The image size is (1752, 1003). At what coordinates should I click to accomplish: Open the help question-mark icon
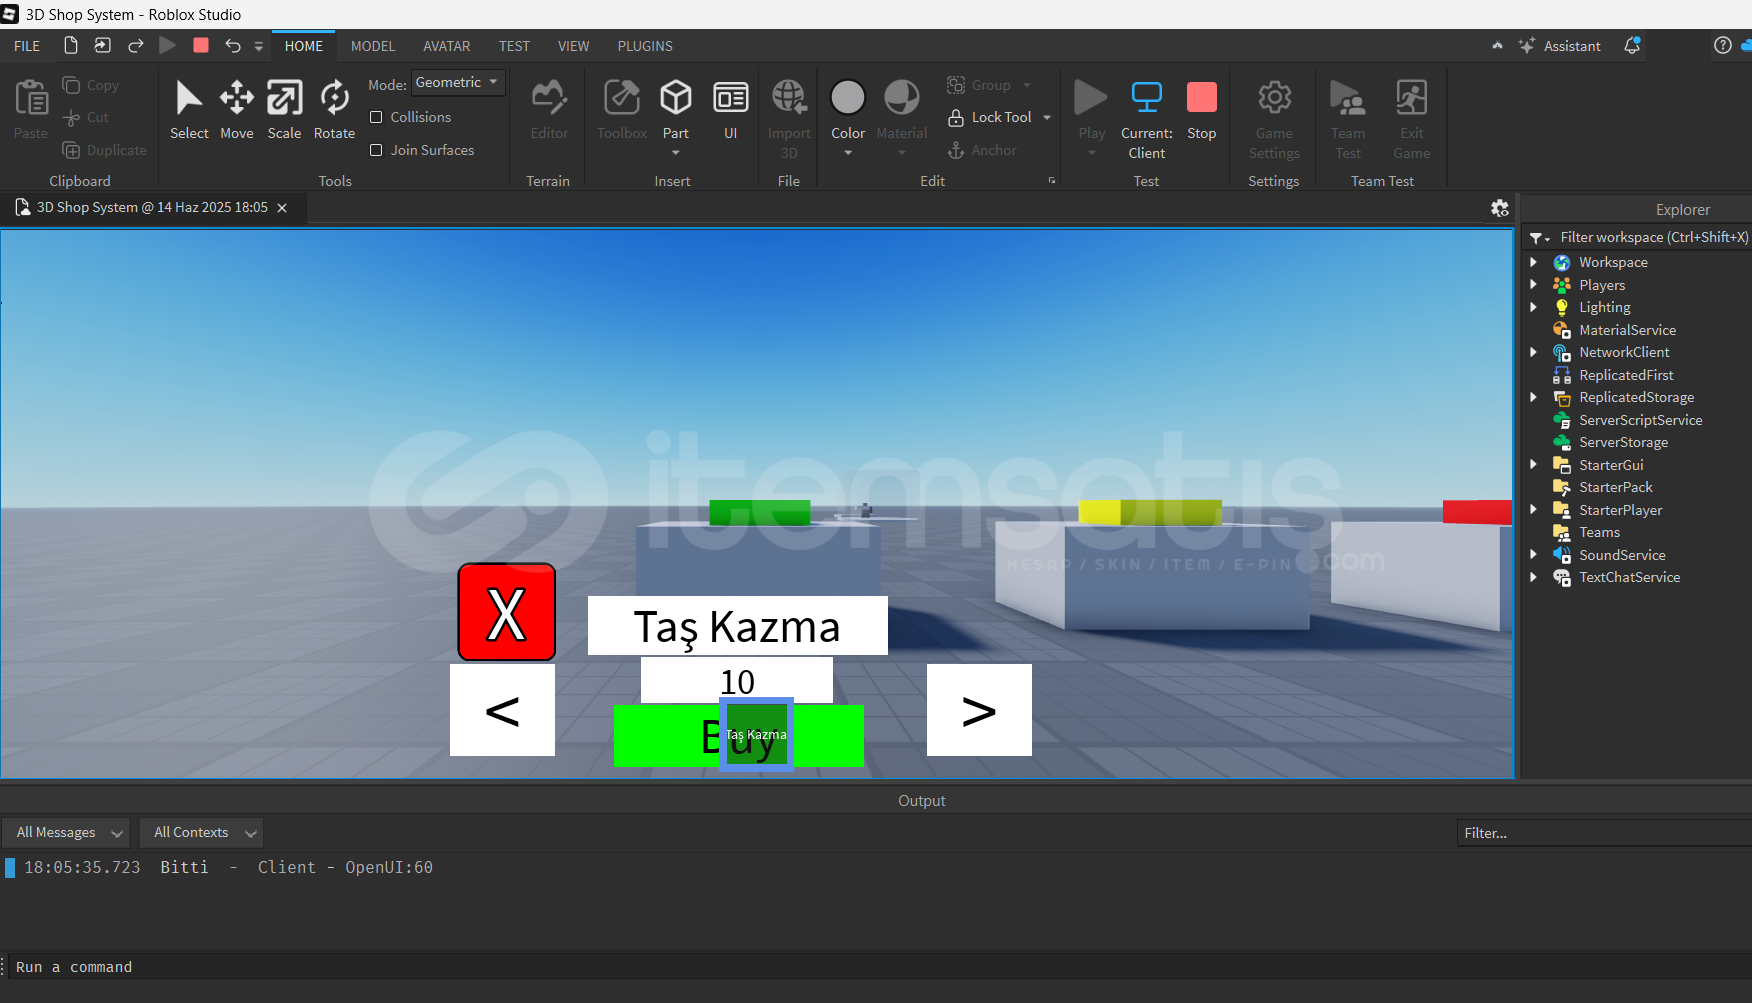tap(1722, 45)
